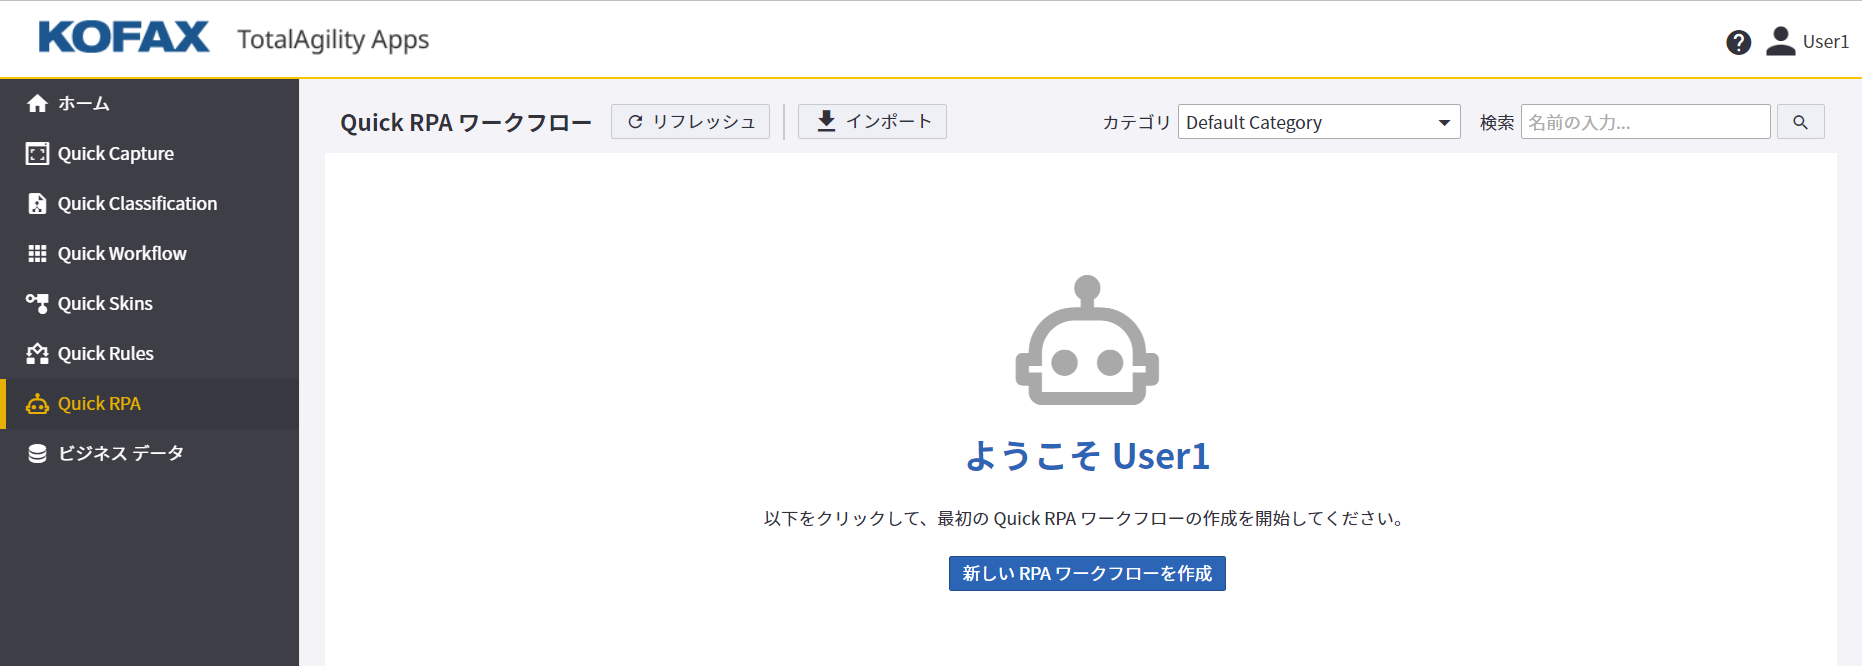Screen dimensions: 1862x666
Task: Click the リフレッシュ refresh button
Action: click(690, 121)
